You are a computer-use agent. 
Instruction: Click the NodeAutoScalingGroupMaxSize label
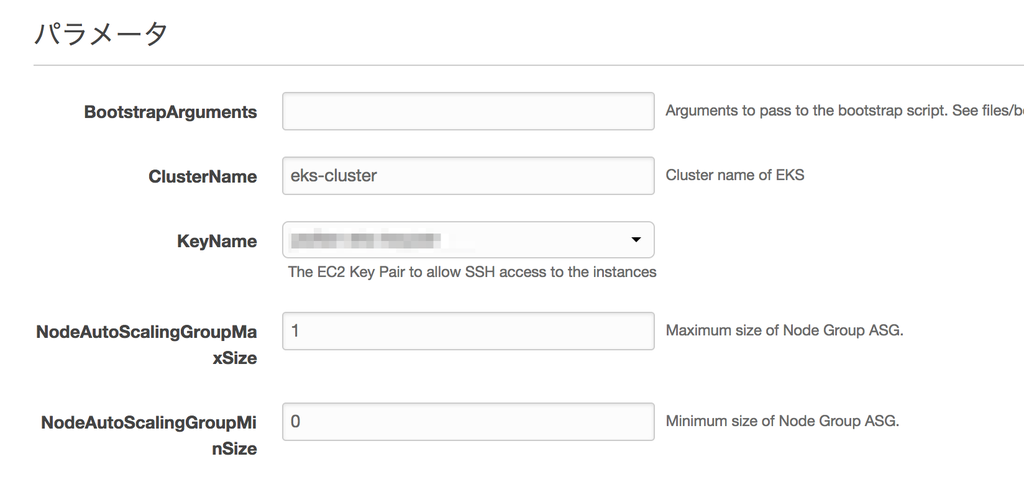(147, 345)
